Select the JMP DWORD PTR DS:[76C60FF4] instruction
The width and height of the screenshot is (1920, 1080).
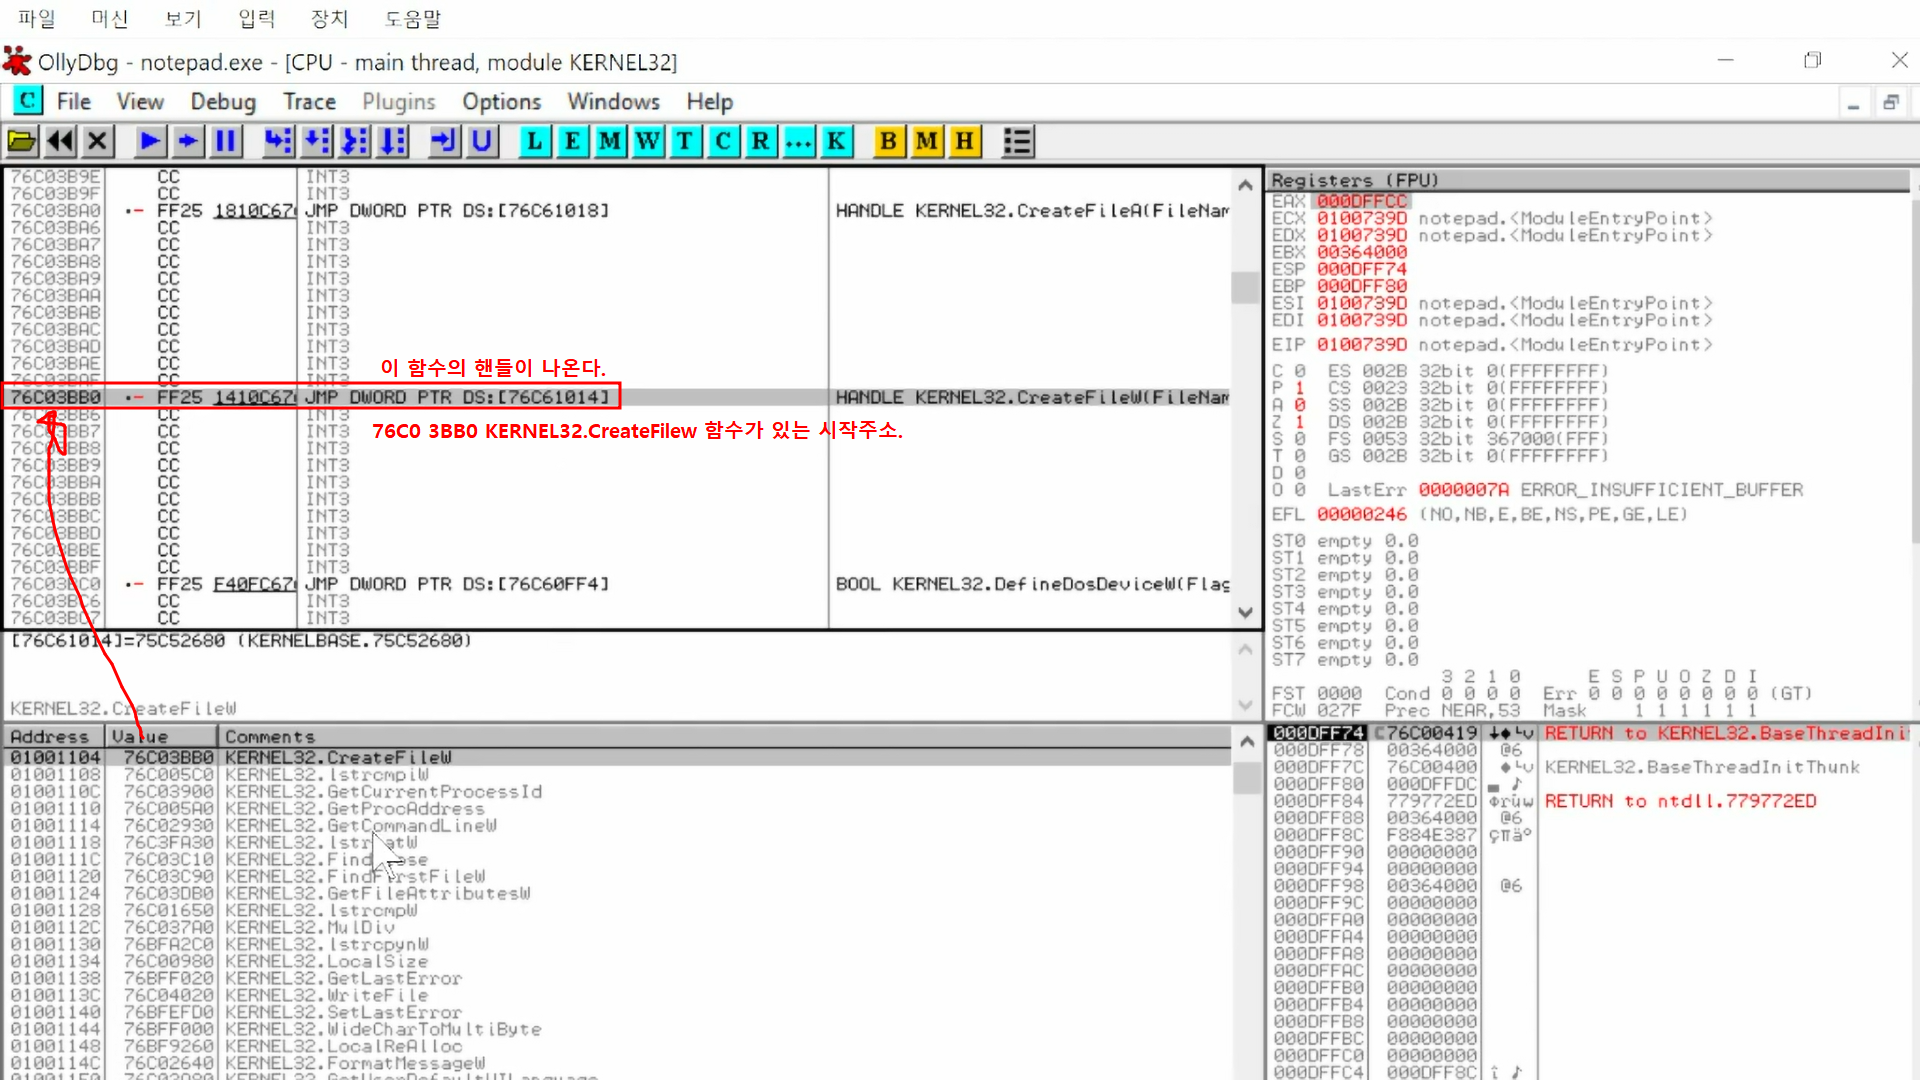457,584
